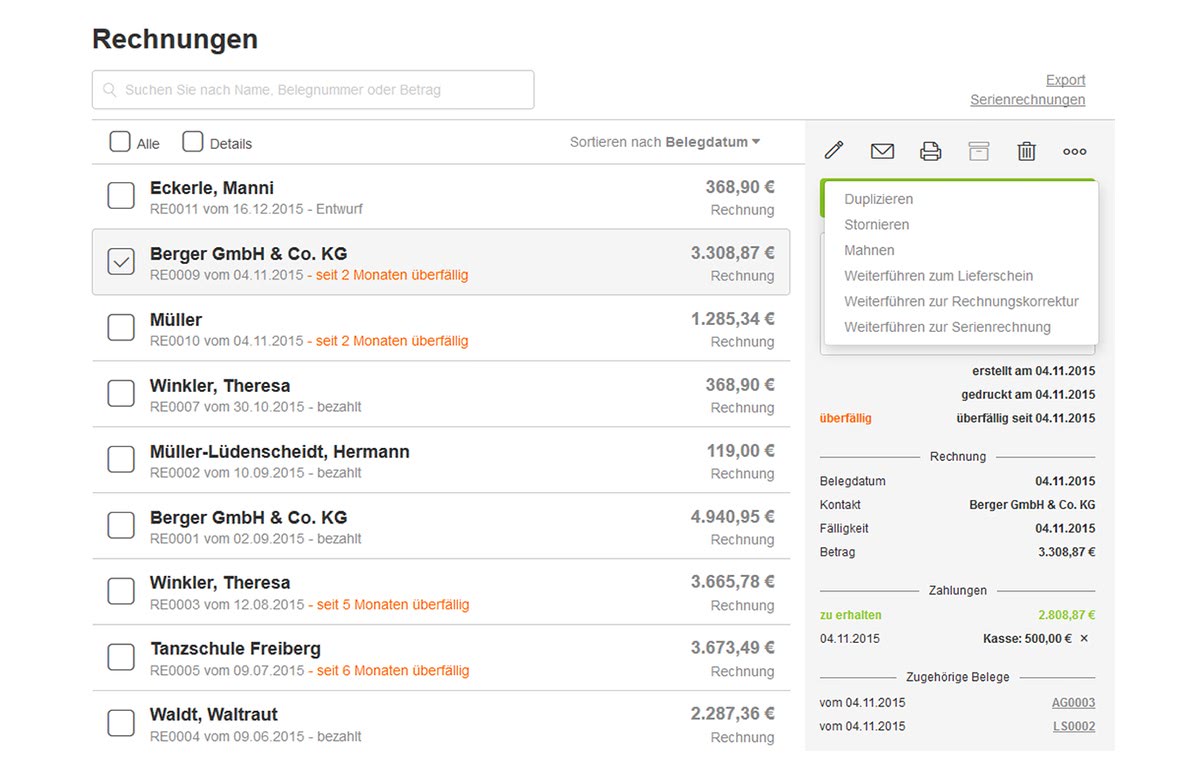Select the Eckerle, Manni invoice checkbox
Screen dimensions: 1200x763
pyautogui.click(x=121, y=196)
